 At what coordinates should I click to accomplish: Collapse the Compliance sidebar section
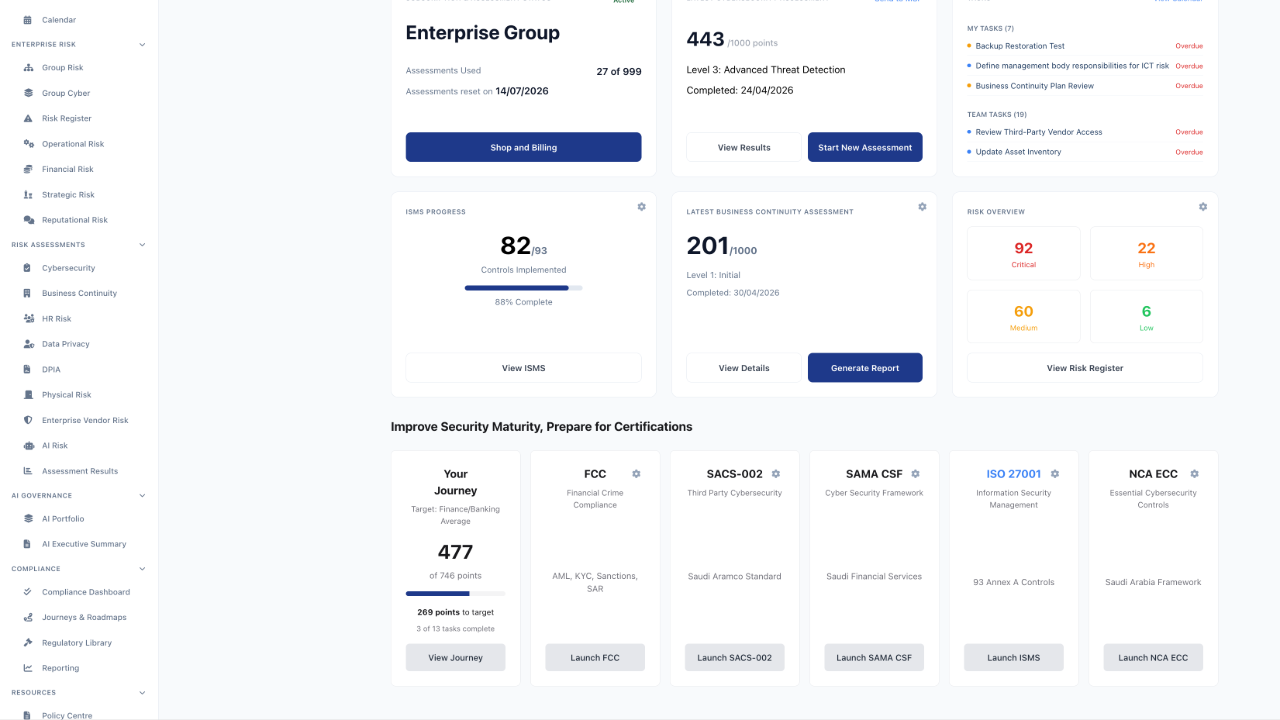point(142,568)
